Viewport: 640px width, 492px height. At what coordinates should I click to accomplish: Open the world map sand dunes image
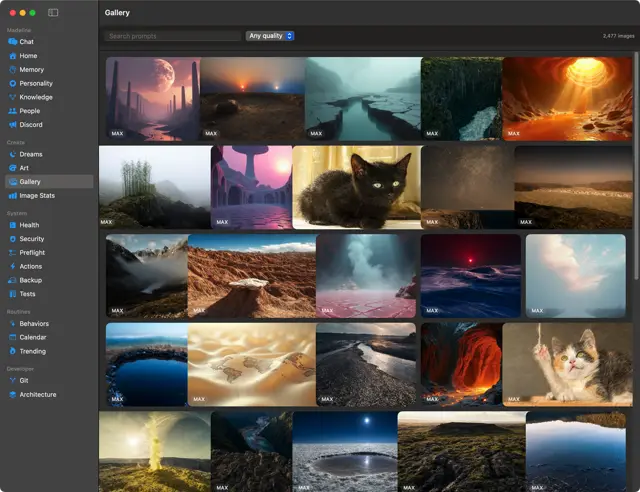(x=252, y=365)
